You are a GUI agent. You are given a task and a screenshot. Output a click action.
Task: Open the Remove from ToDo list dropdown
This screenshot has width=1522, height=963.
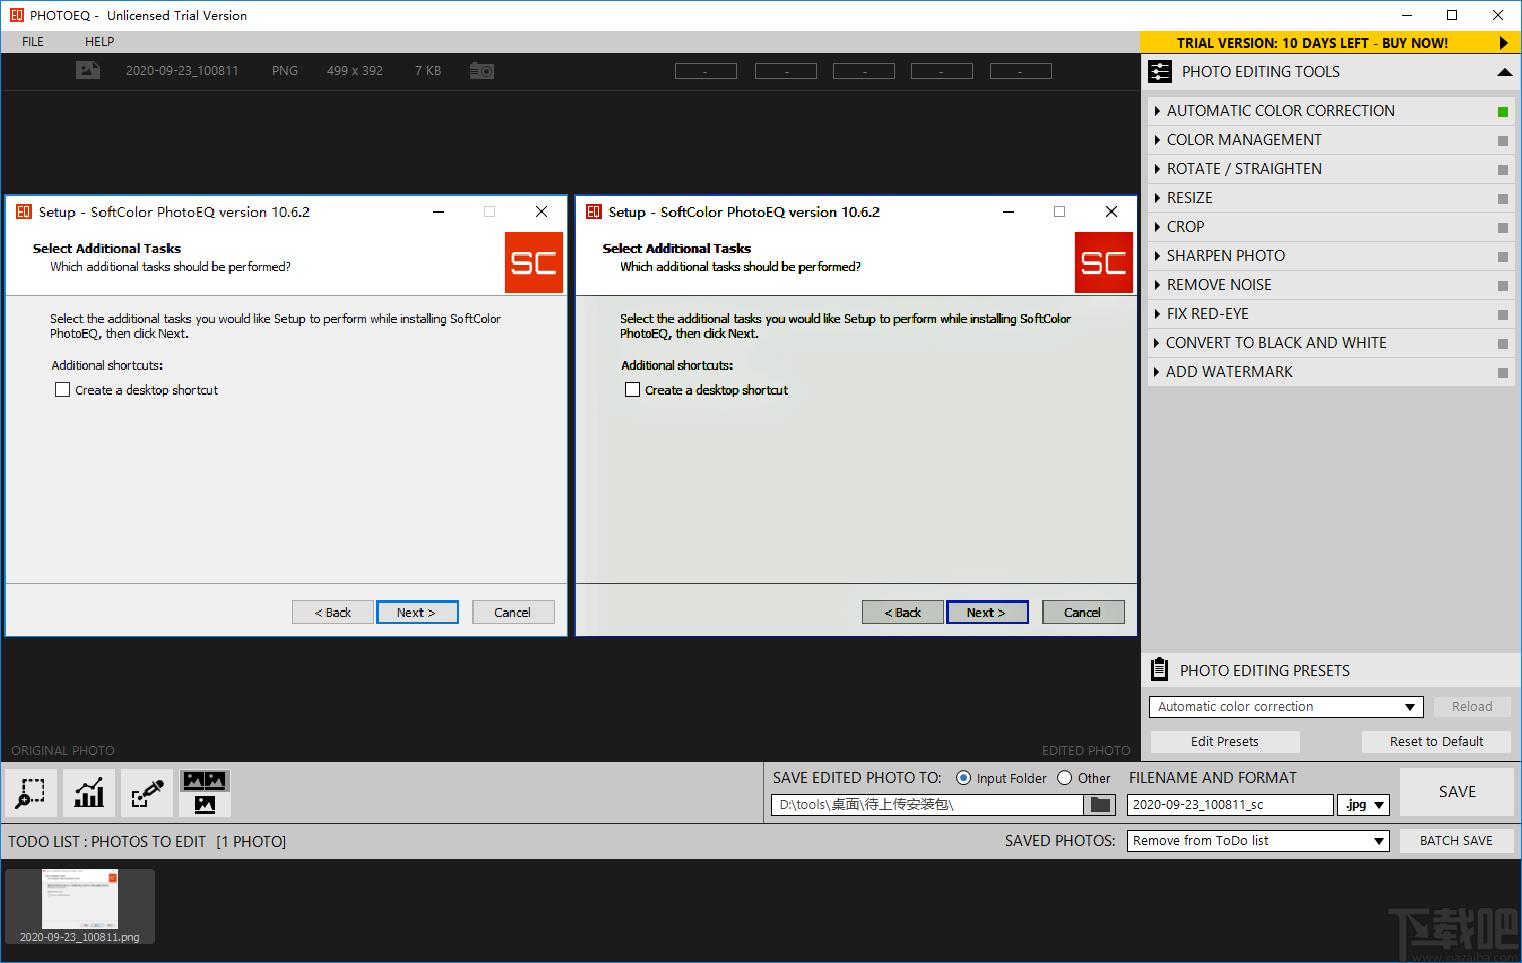click(1258, 841)
